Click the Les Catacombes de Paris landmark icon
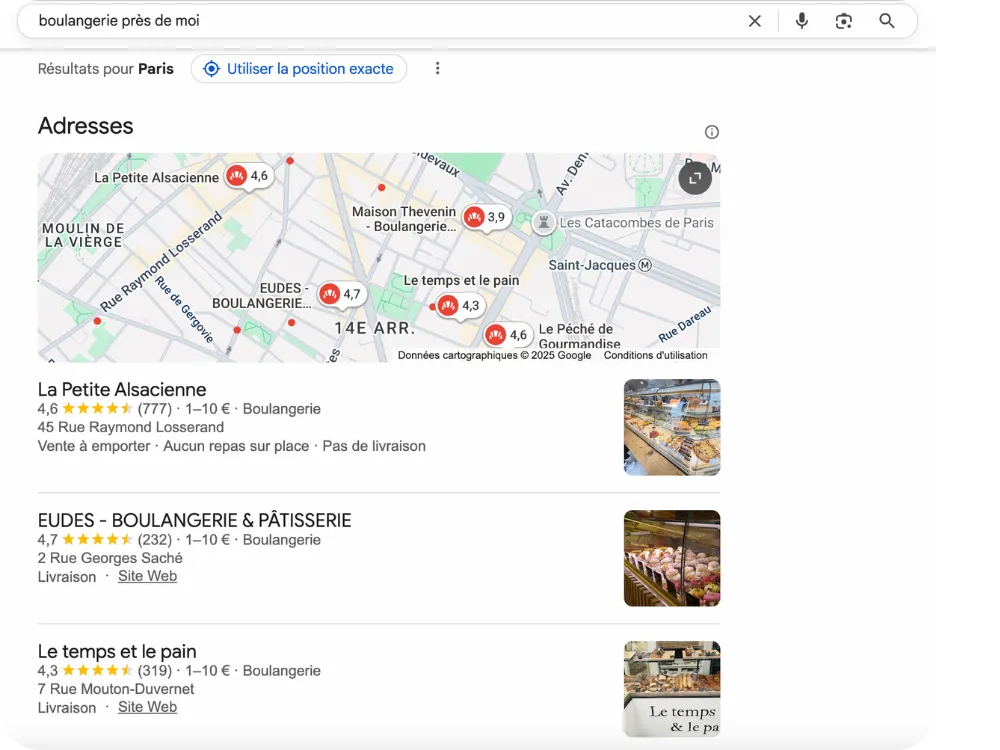Viewport: 1000px width, 750px height. click(543, 223)
